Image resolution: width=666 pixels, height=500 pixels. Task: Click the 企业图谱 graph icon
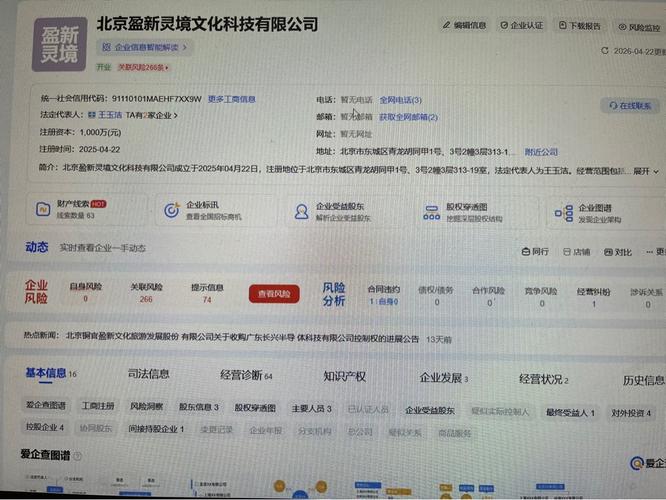coord(564,213)
